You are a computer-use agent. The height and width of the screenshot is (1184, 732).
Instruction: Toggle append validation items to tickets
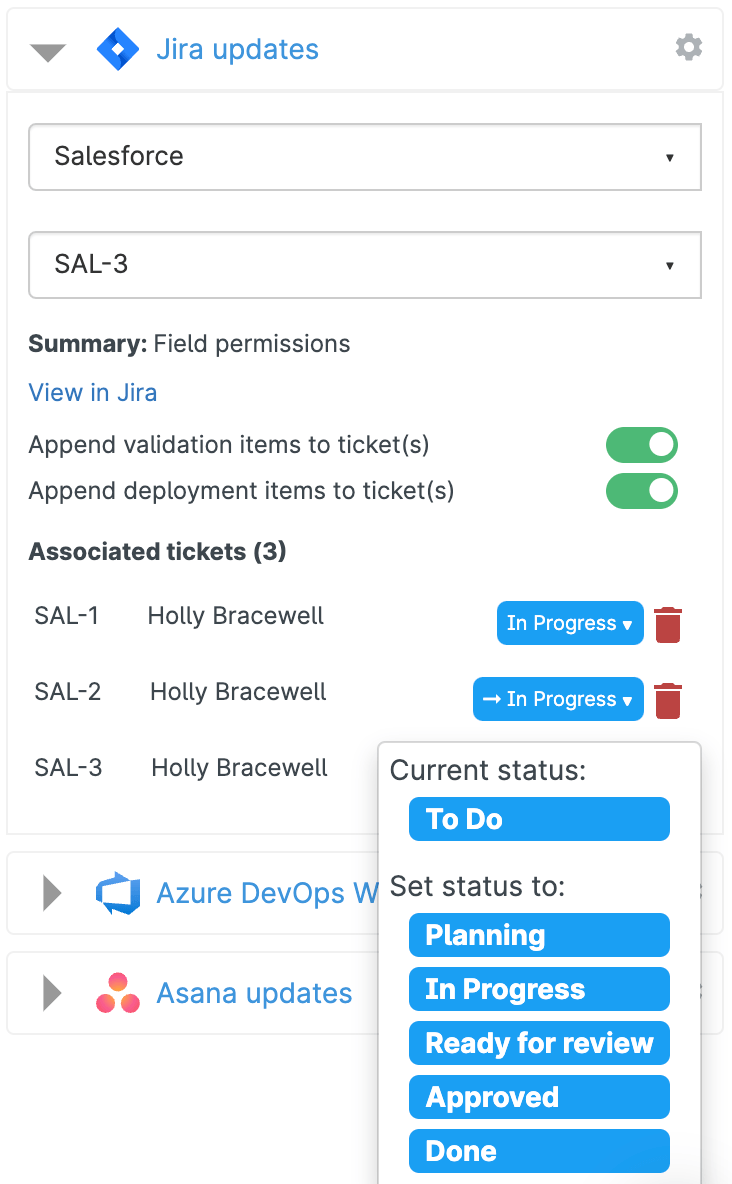click(641, 445)
